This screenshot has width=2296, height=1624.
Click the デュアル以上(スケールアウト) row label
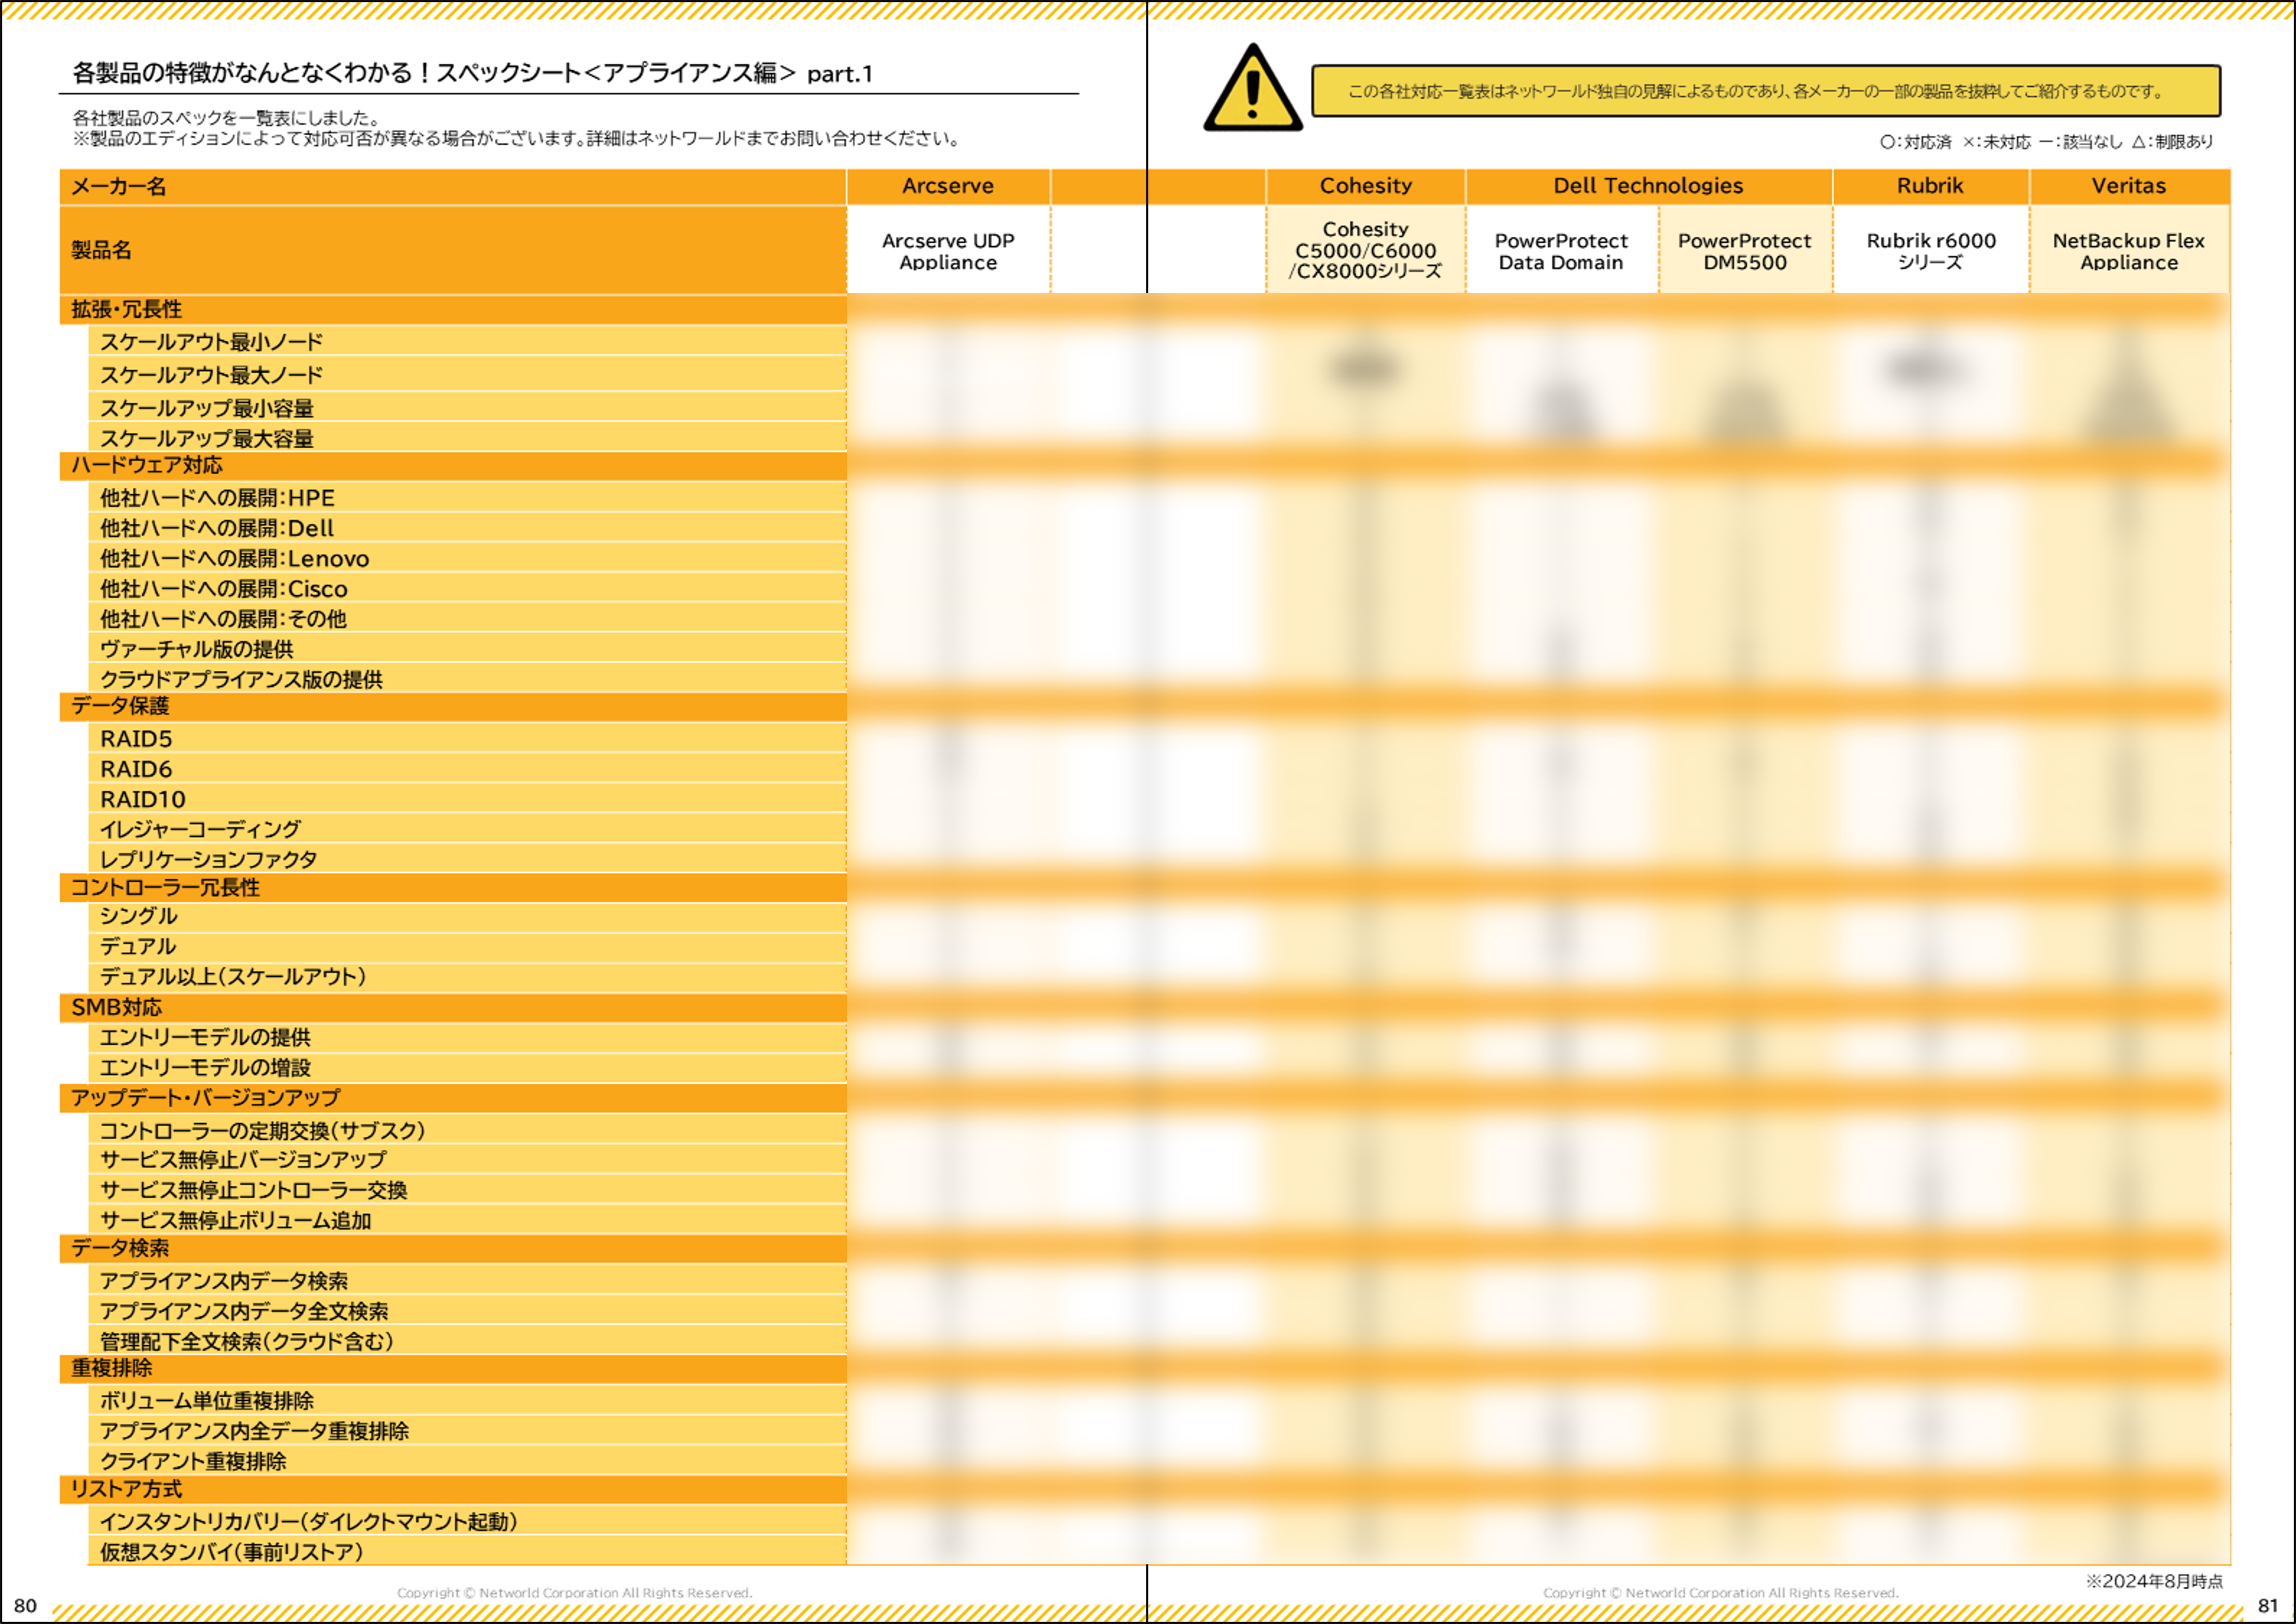point(467,977)
